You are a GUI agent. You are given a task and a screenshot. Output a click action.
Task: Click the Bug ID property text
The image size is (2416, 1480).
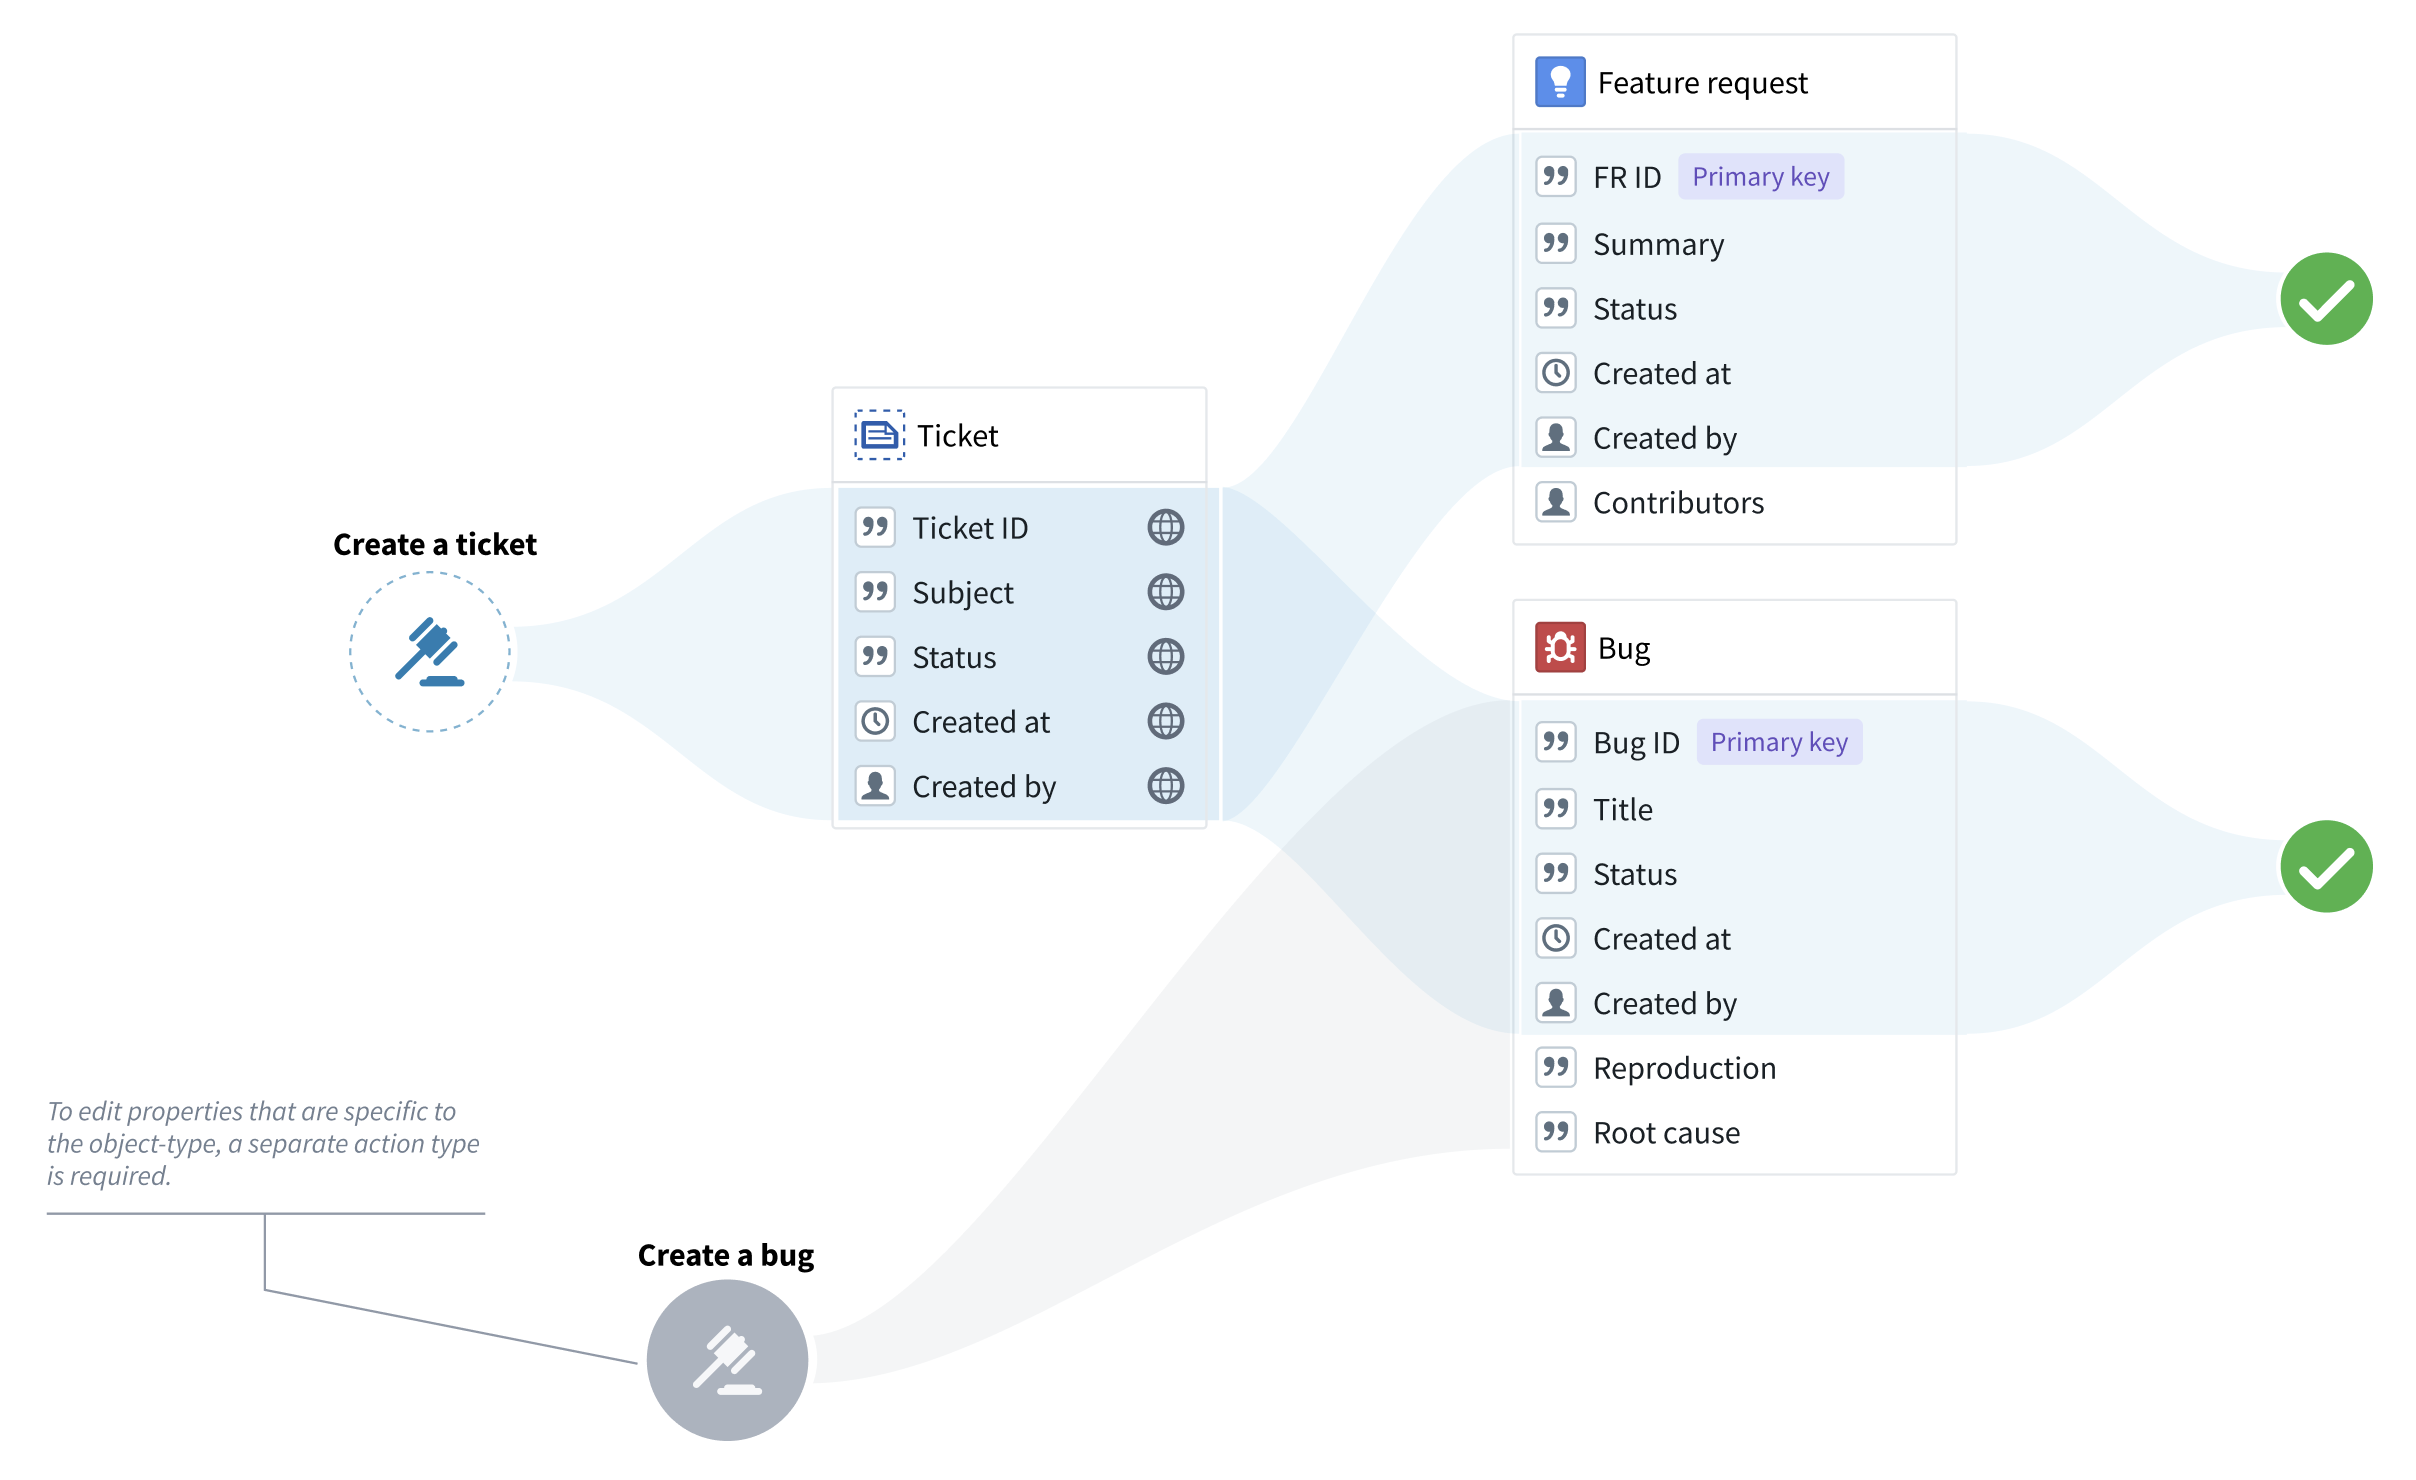pyautogui.click(x=1636, y=743)
